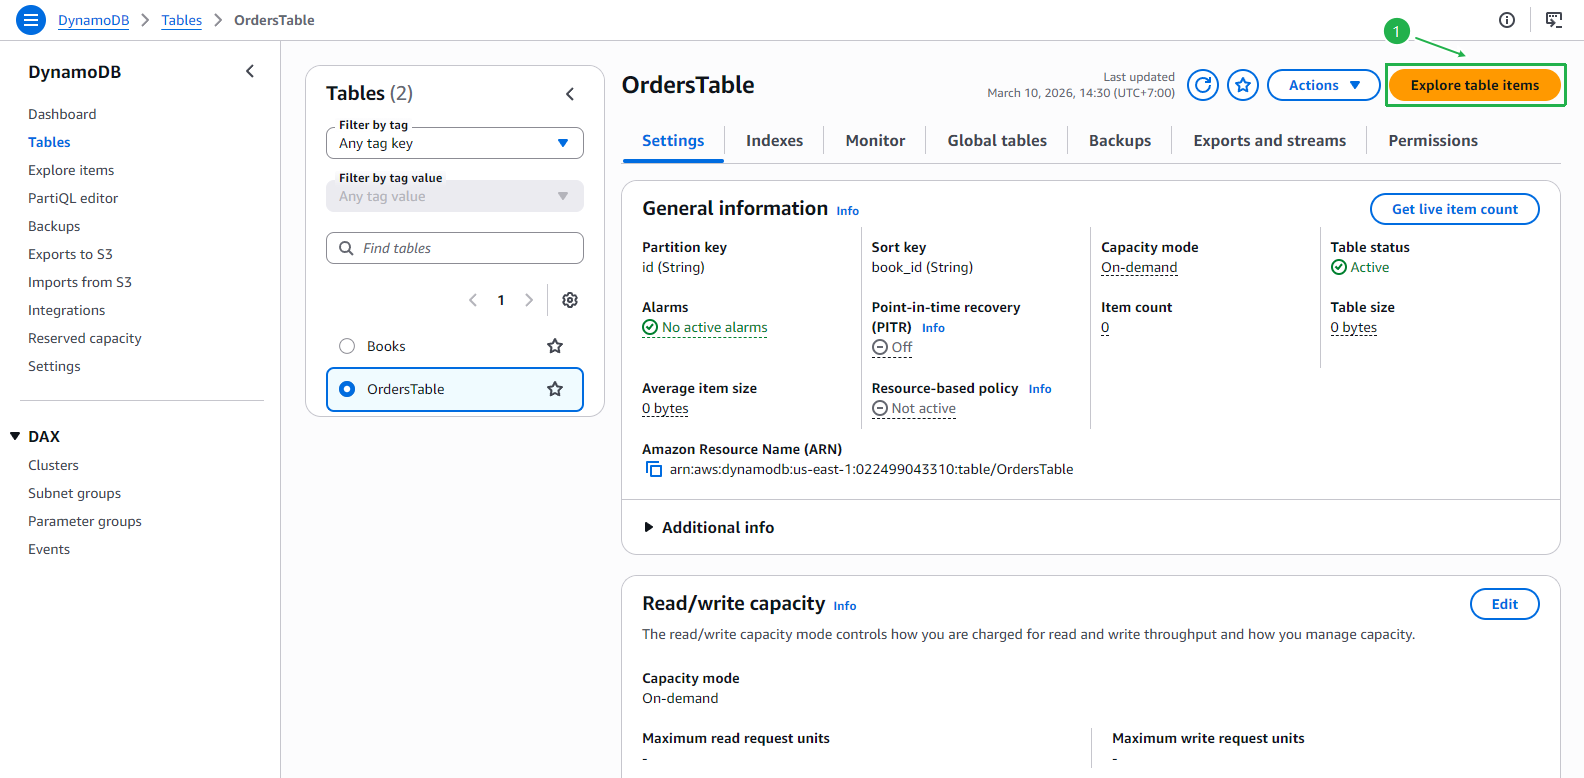The image size is (1584, 778).
Task: Open Settings in side navigation
Action: [54, 366]
